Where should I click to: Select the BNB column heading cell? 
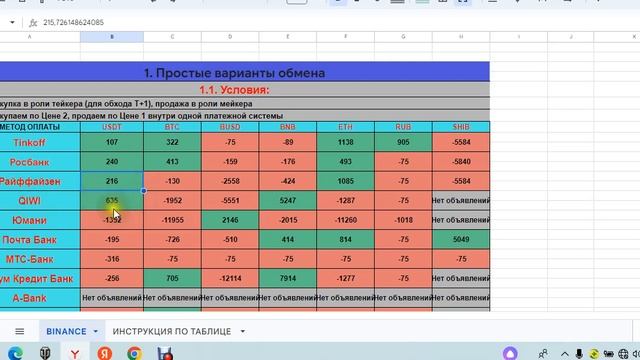288,127
